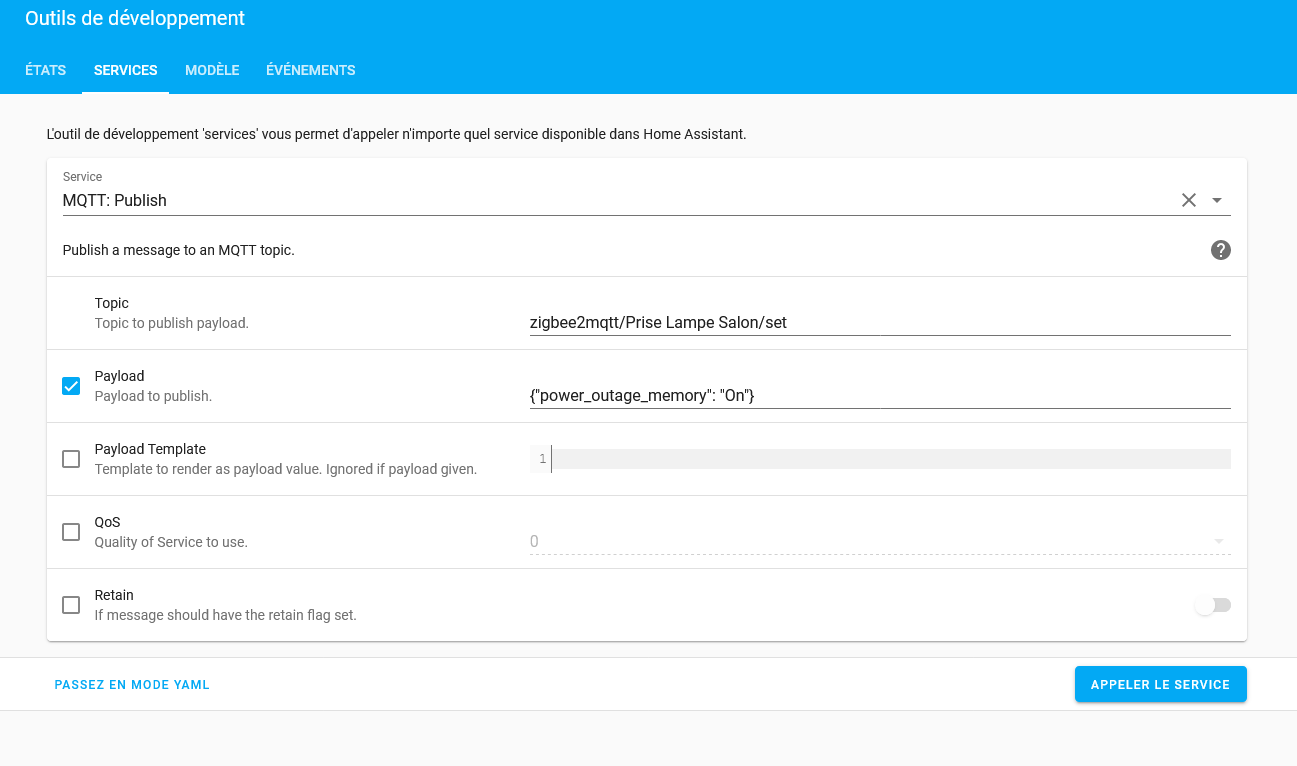
Task: Click the 'Outils de développement' title
Action: [x=135, y=18]
